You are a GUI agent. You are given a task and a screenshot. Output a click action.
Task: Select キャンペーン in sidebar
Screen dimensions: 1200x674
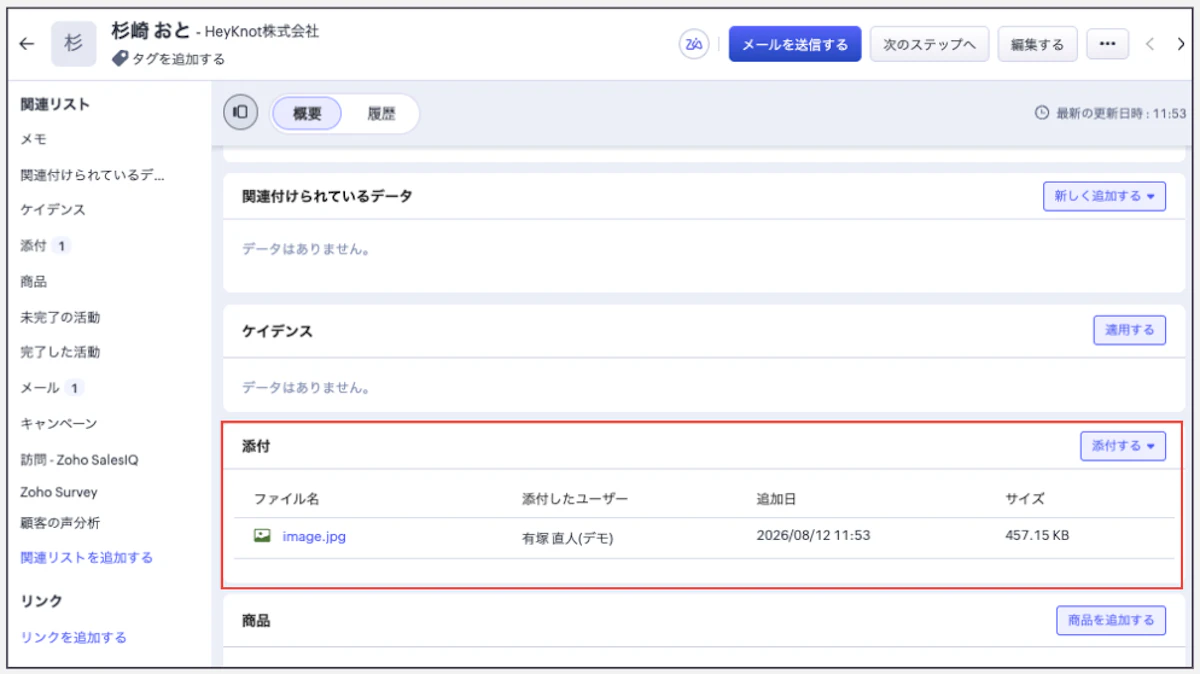pos(59,423)
